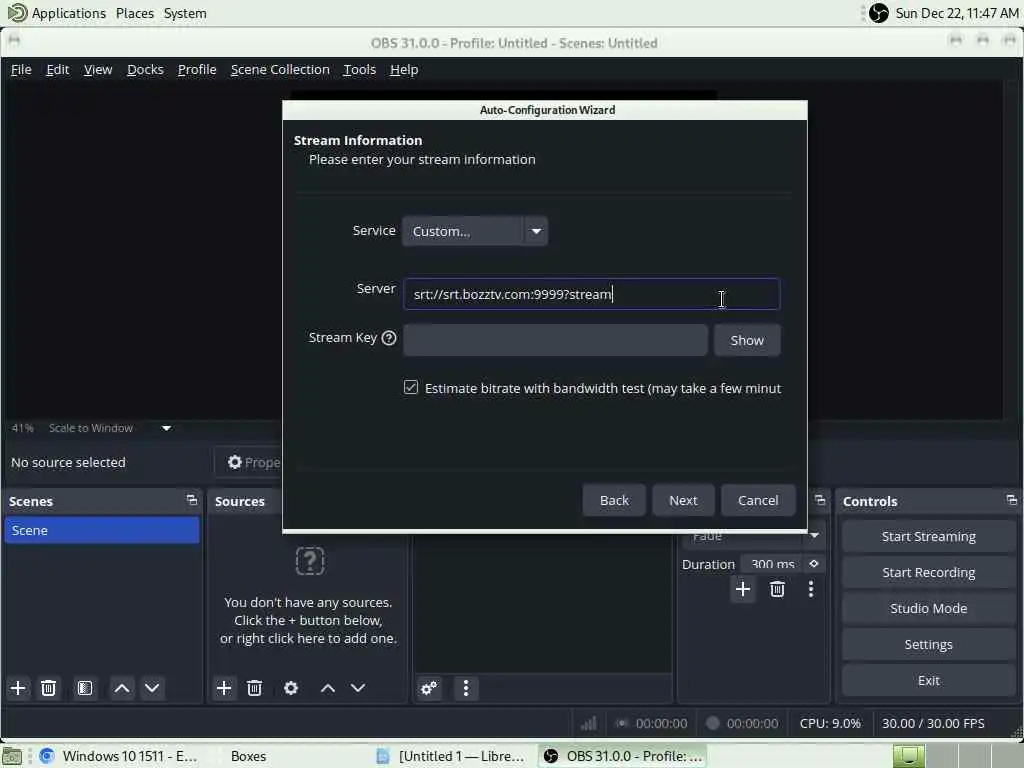Open the Profile menu
The height and width of the screenshot is (768, 1024).
click(x=197, y=69)
